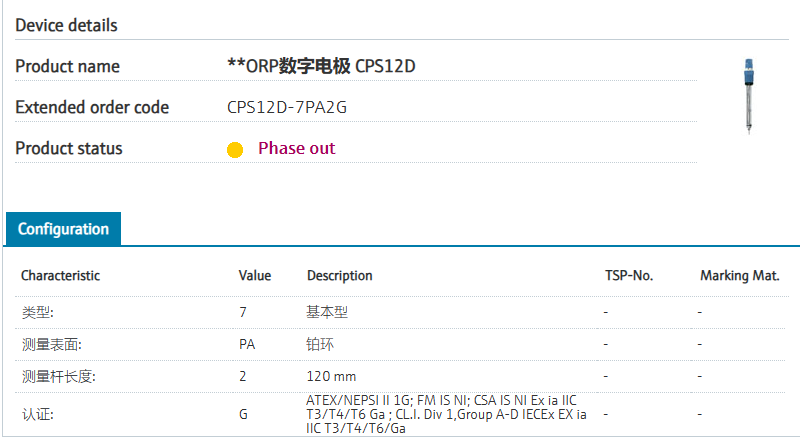This screenshot has height=439, width=800.
Task: Click the ATEX/NEPSI certification description text
Action: [x=446, y=414]
